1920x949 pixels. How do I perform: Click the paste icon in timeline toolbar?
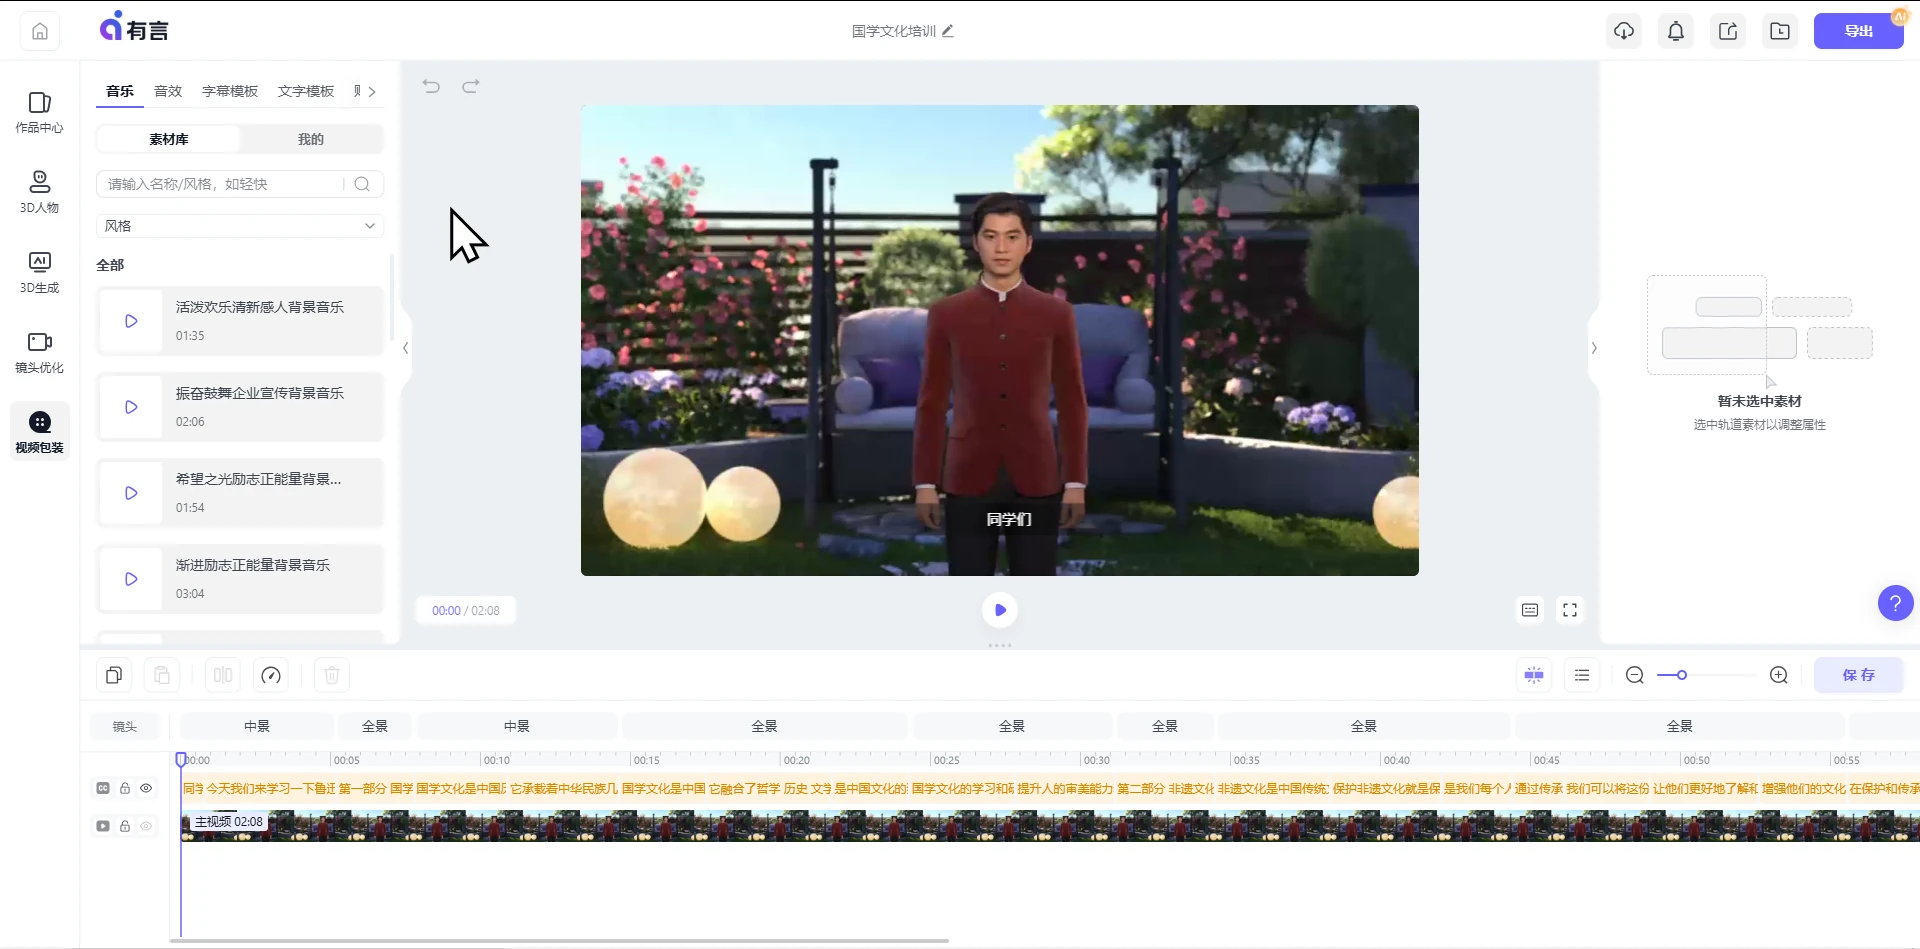[x=162, y=675]
